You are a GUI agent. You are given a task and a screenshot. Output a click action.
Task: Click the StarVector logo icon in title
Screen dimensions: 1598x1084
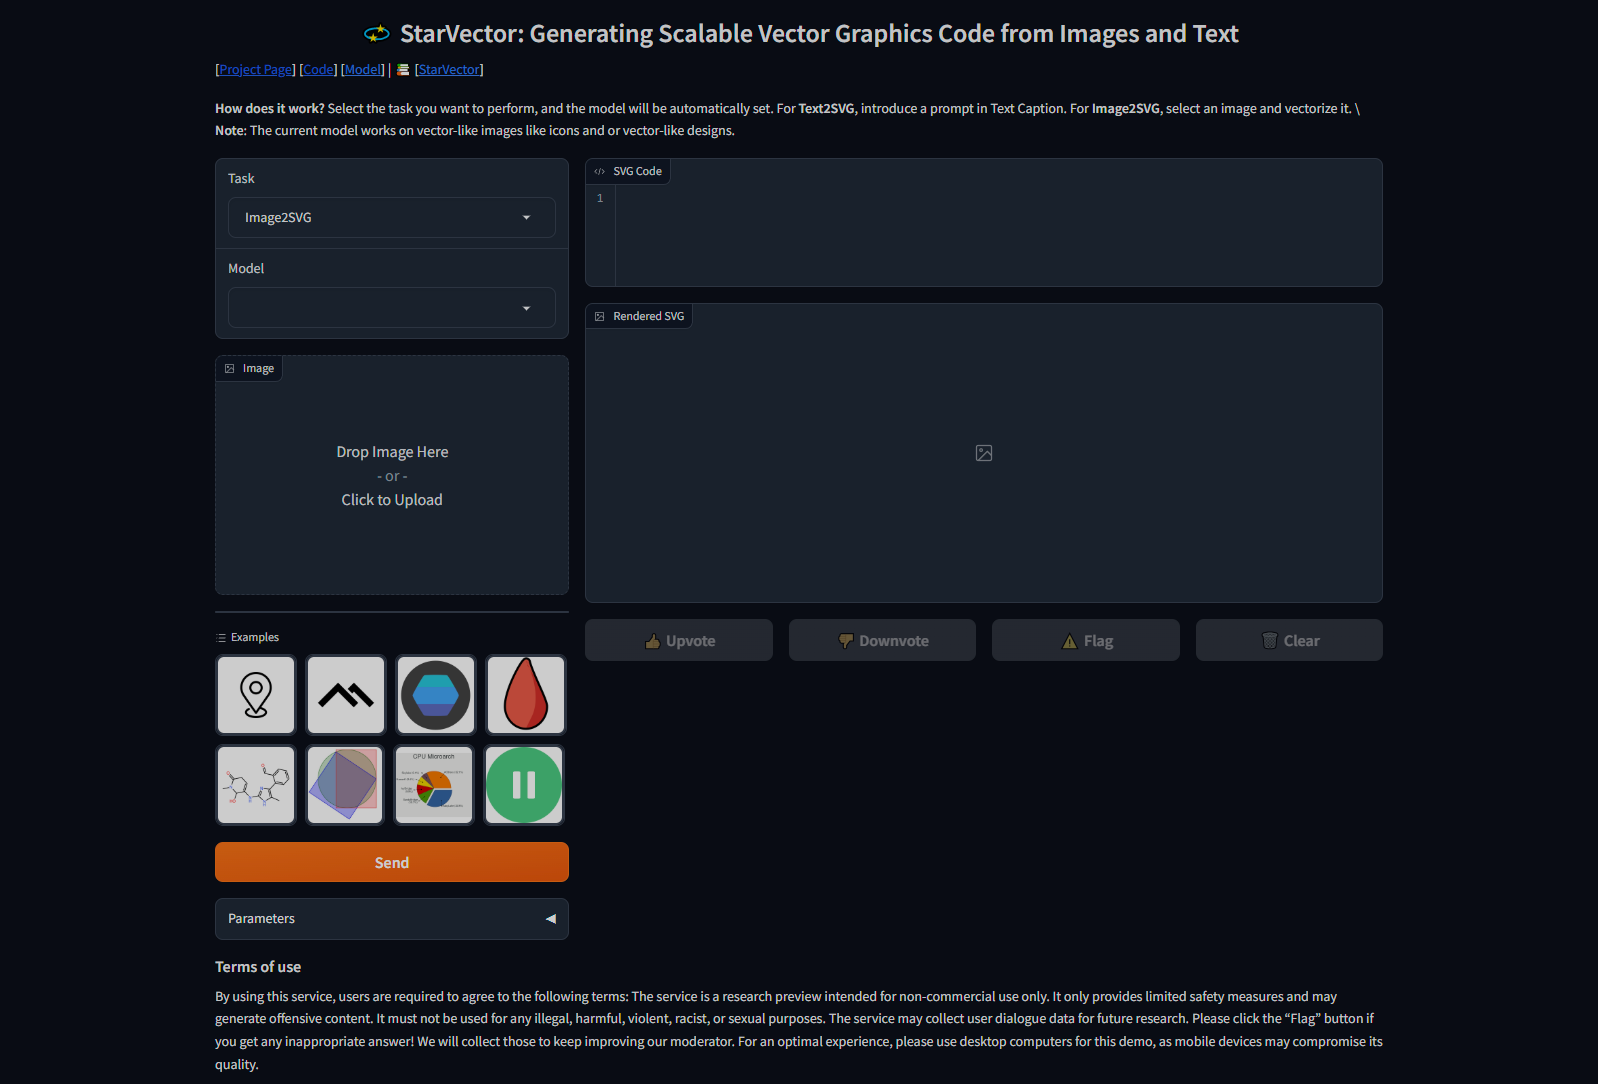pyautogui.click(x=377, y=34)
